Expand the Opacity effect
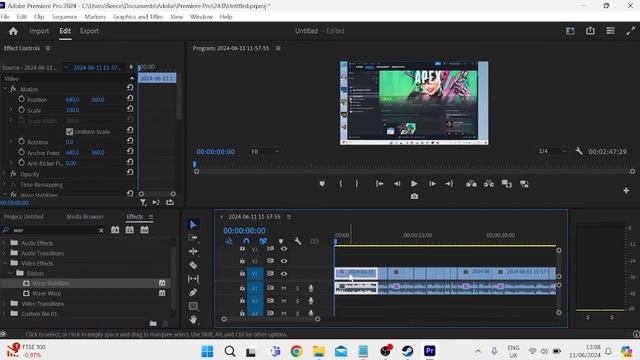The image size is (640, 360). tap(4, 173)
